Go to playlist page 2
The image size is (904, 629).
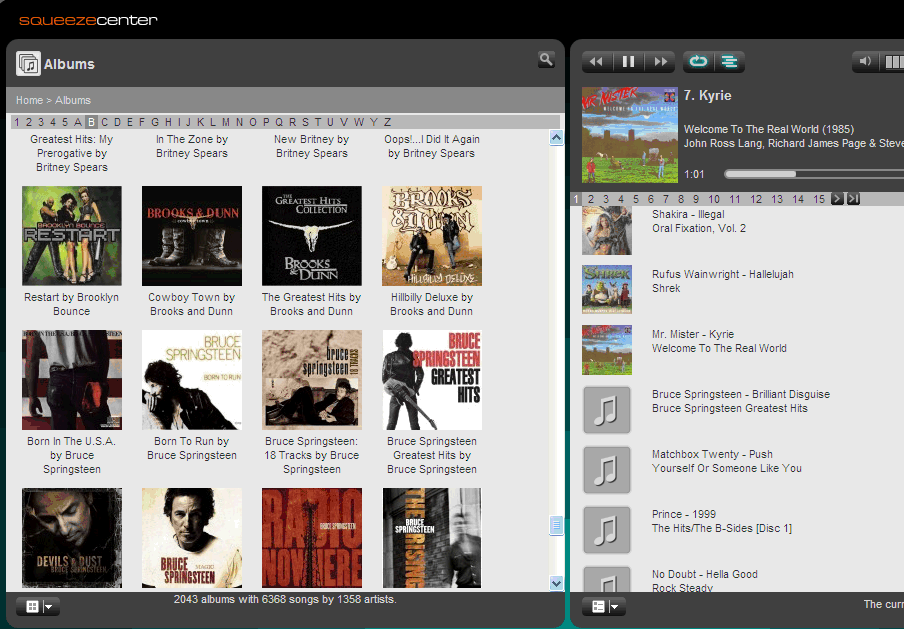(x=591, y=199)
